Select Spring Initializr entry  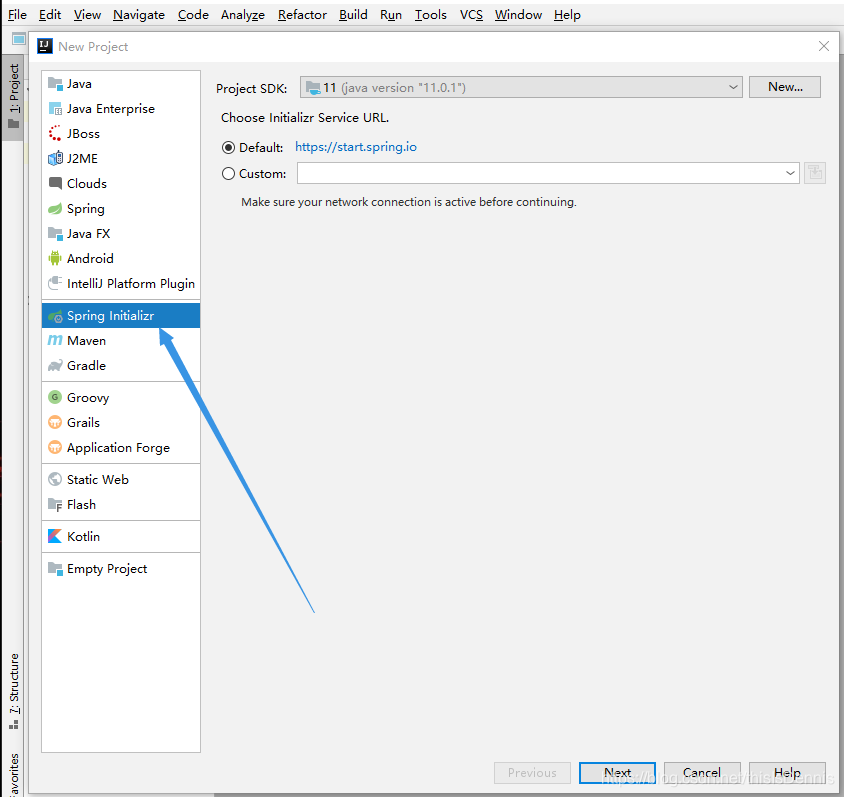click(x=121, y=316)
